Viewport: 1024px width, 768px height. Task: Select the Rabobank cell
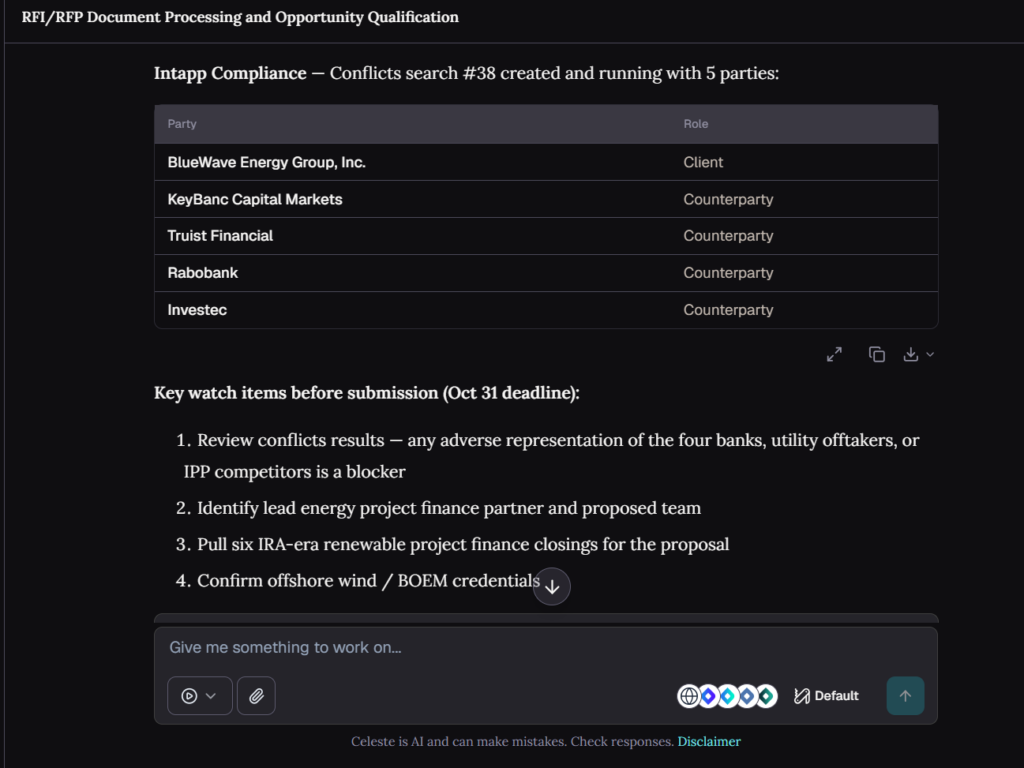(x=202, y=273)
